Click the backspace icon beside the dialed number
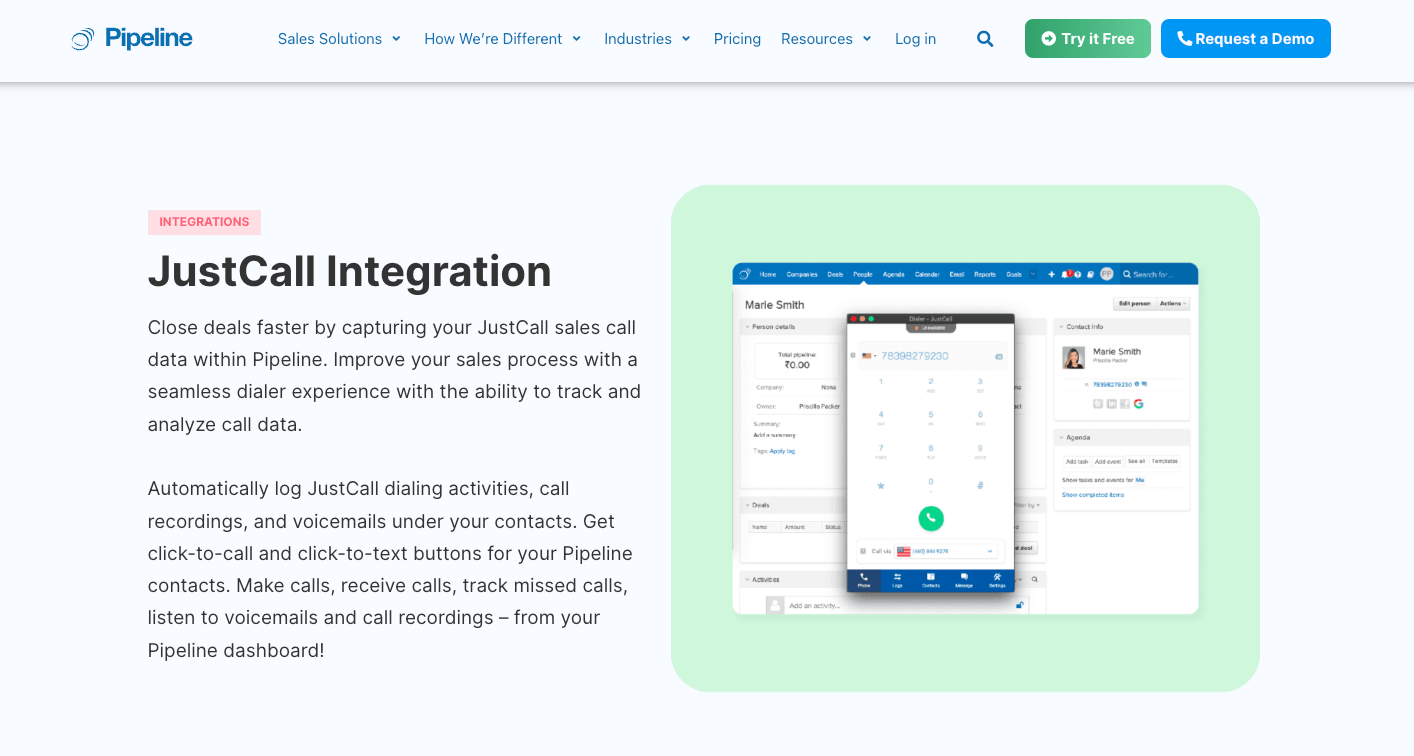 [998, 356]
